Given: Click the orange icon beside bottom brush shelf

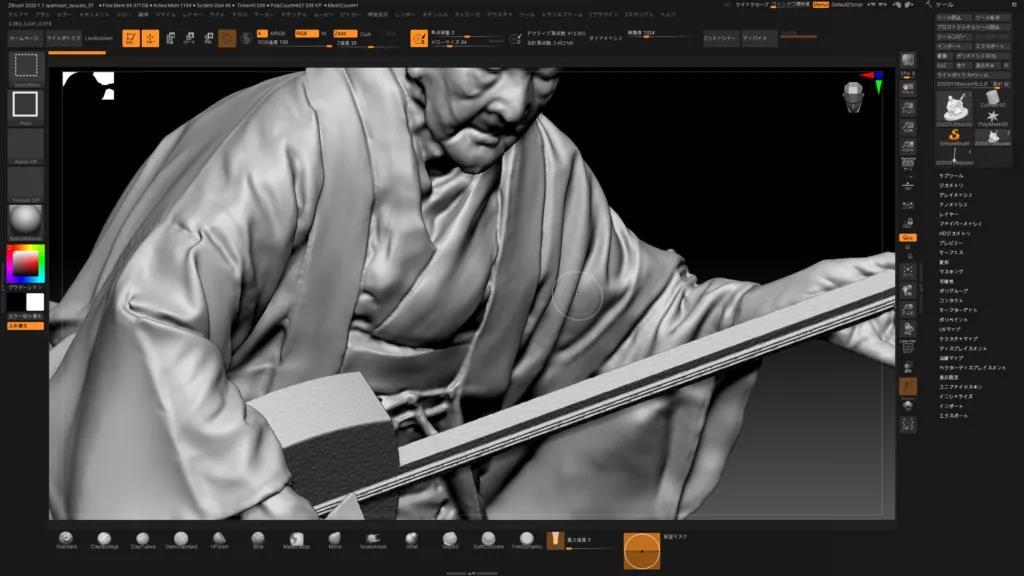Looking at the screenshot, I should pyautogui.click(x=555, y=540).
